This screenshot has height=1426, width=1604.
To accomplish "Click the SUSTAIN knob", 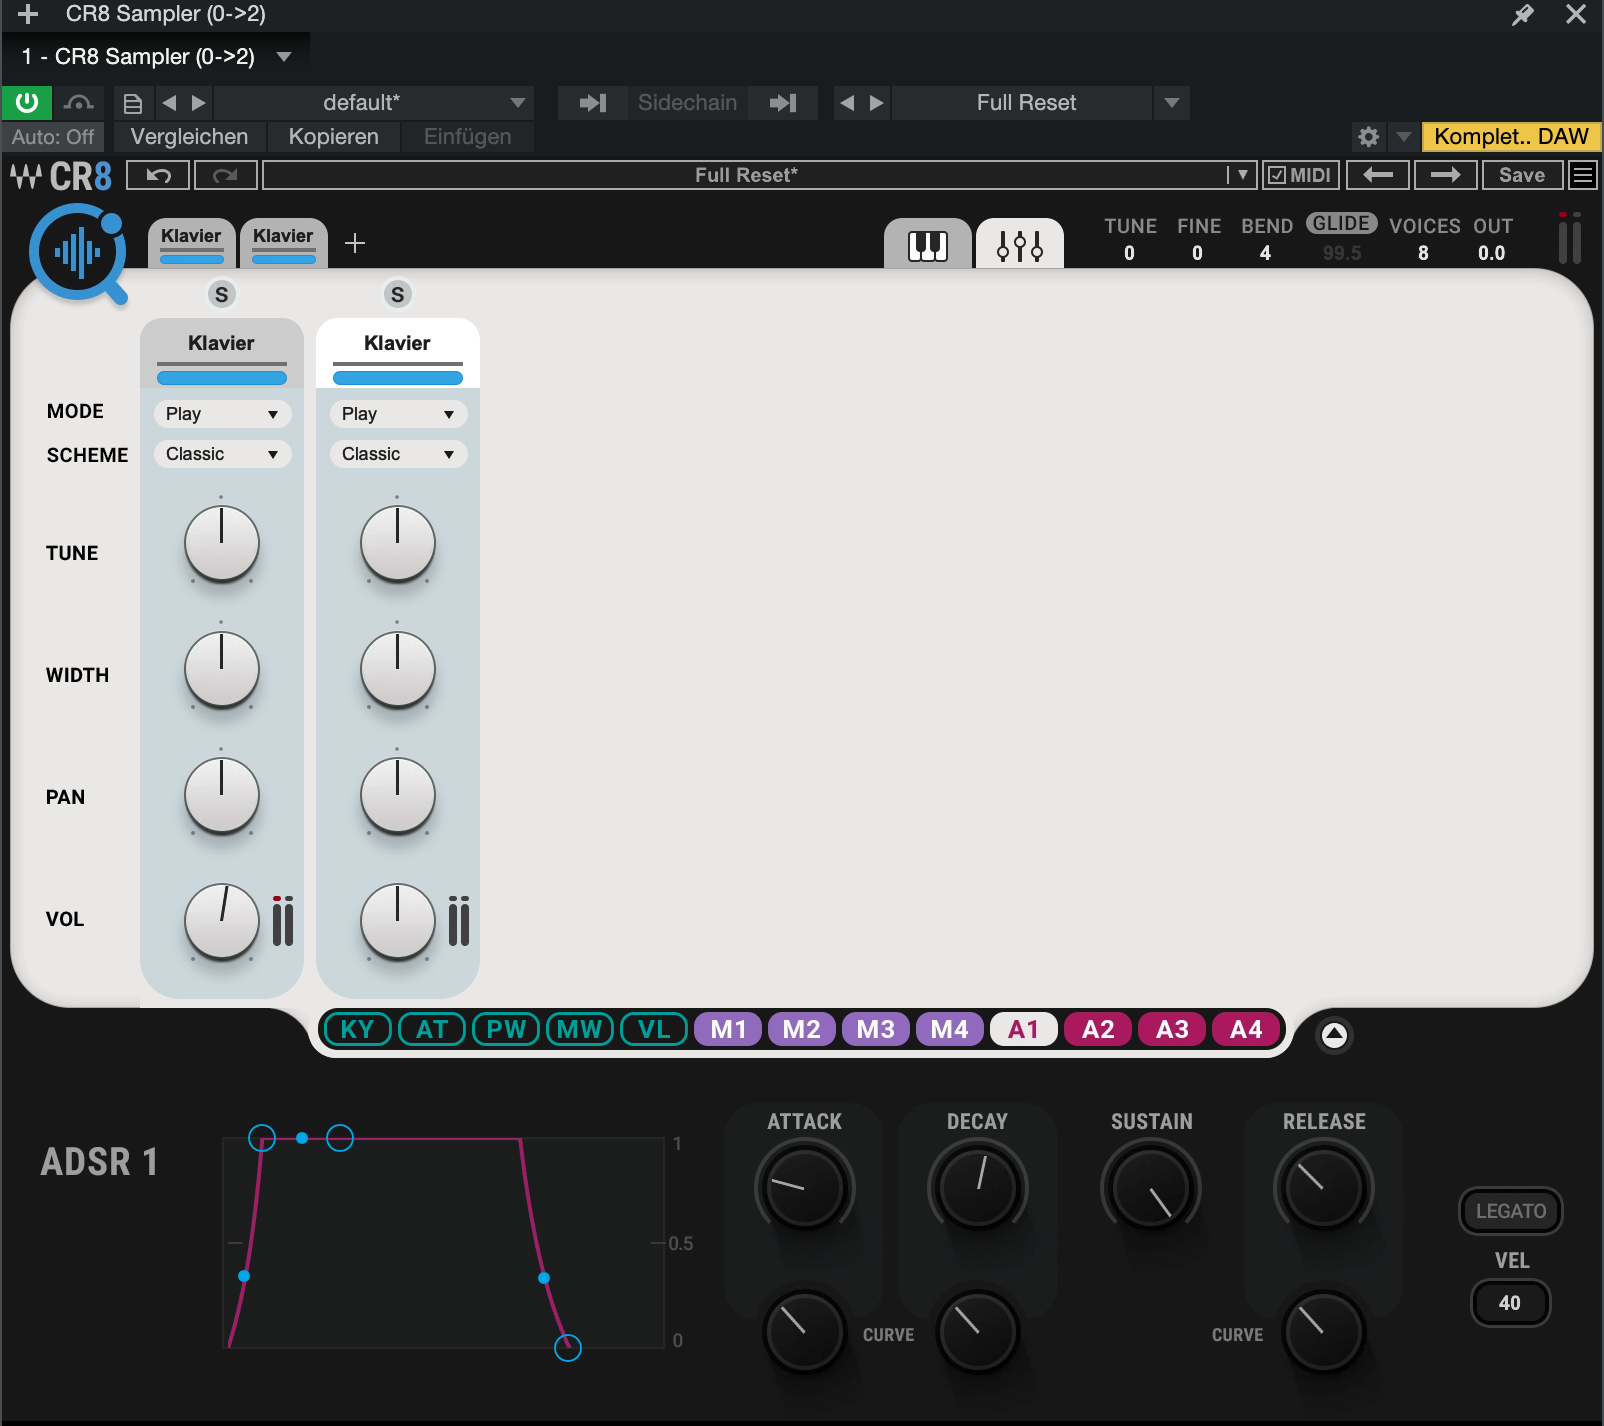I will [1150, 1188].
